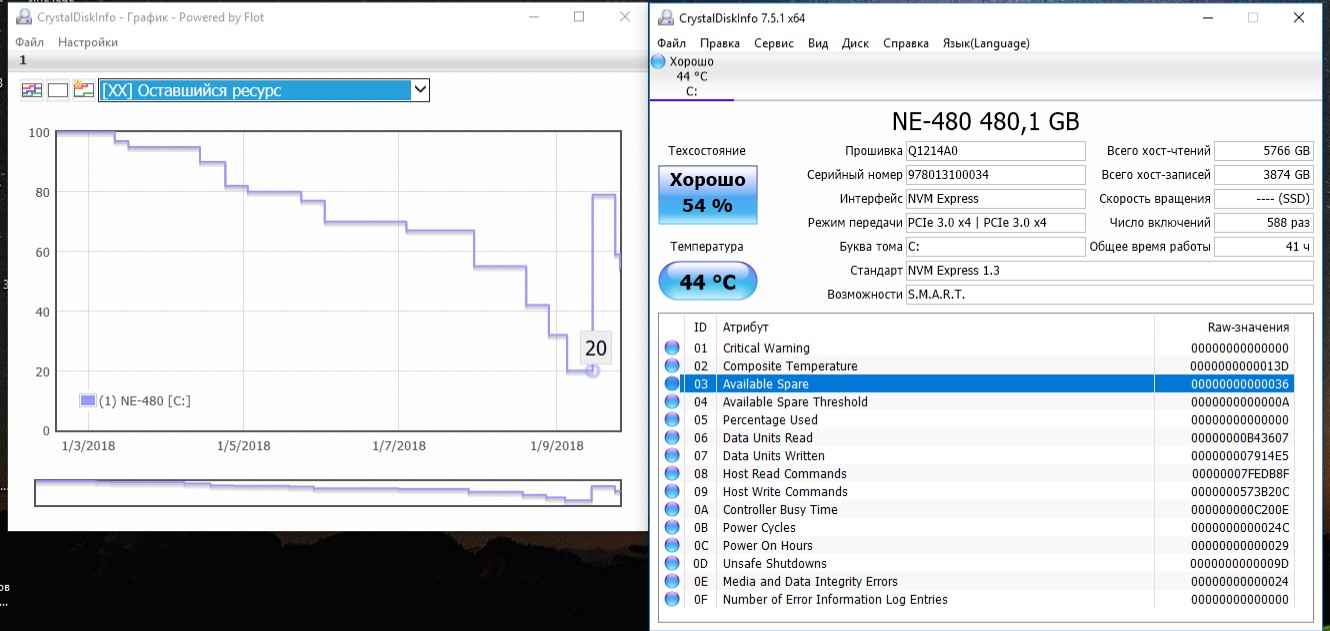Click the Critical Warning status orb
The image size is (1330, 631).
coord(672,348)
